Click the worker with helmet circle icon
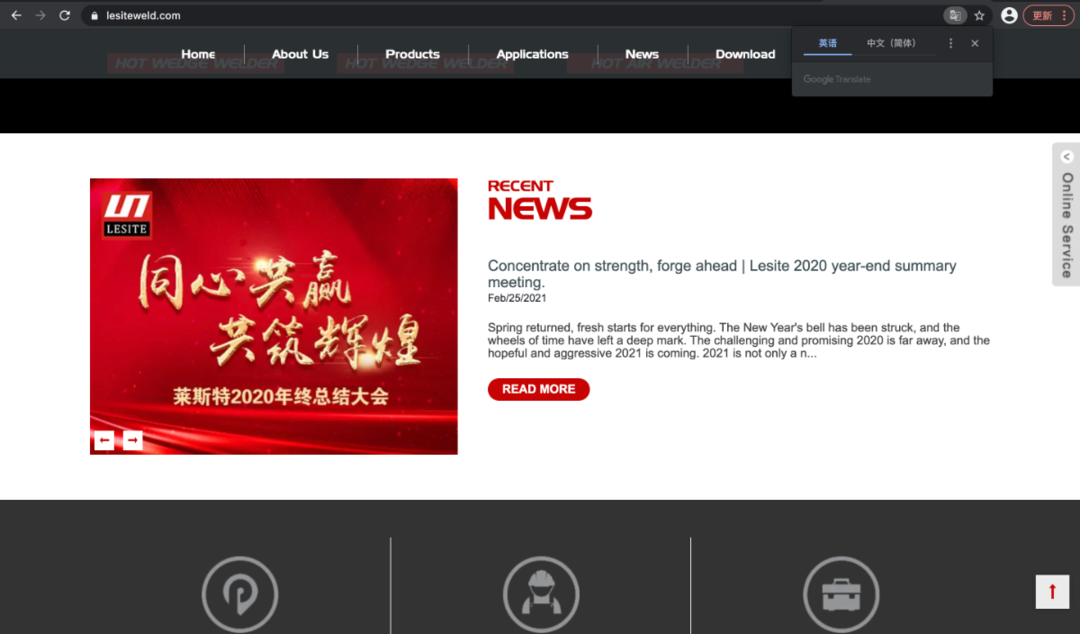1080x634 pixels. pyautogui.click(x=541, y=594)
